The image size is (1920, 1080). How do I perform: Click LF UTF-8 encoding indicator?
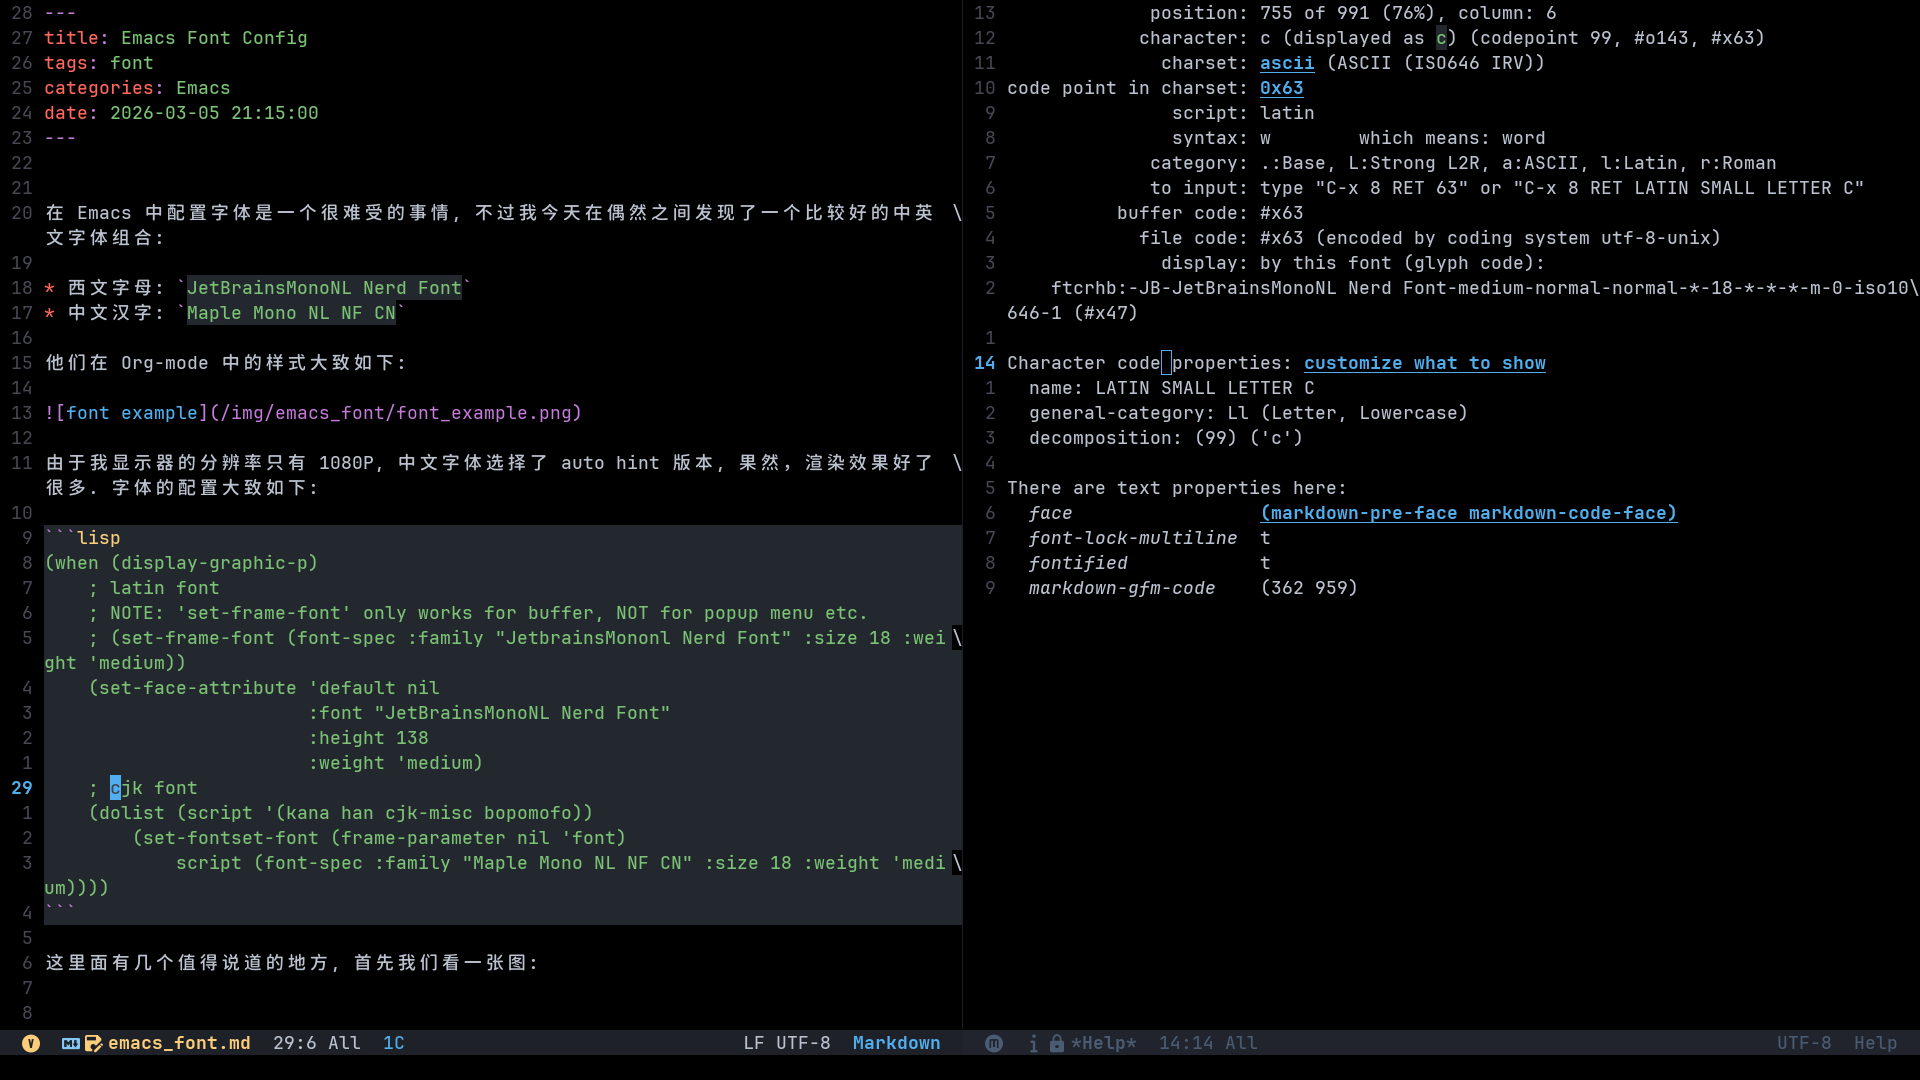[x=786, y=1043]
